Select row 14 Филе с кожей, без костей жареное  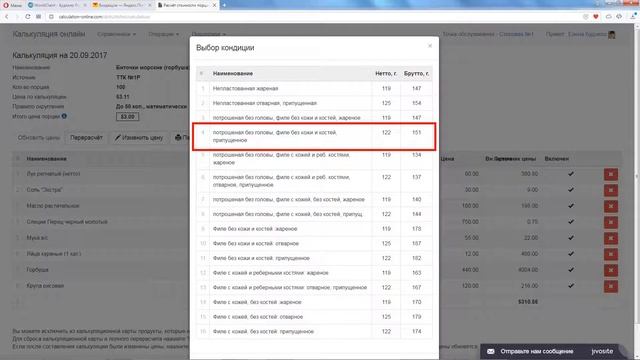[x=314, y=302]
